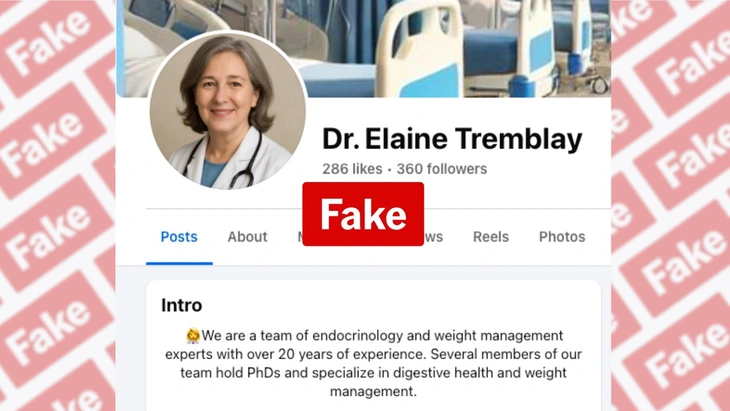The image size is (730, 411).
Task: View the 360 followers list
Action: click(442, 169)
